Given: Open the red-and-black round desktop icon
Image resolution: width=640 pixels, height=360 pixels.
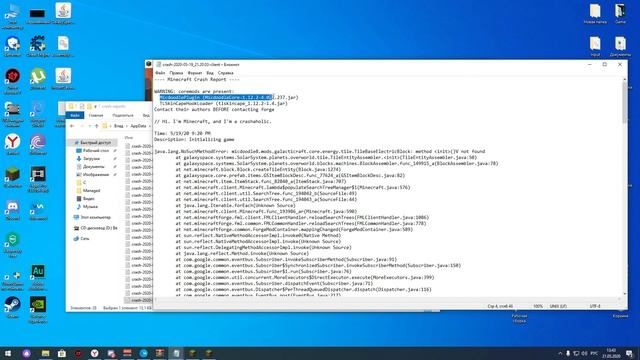Looking at the screenshot, I should point(13,82).
